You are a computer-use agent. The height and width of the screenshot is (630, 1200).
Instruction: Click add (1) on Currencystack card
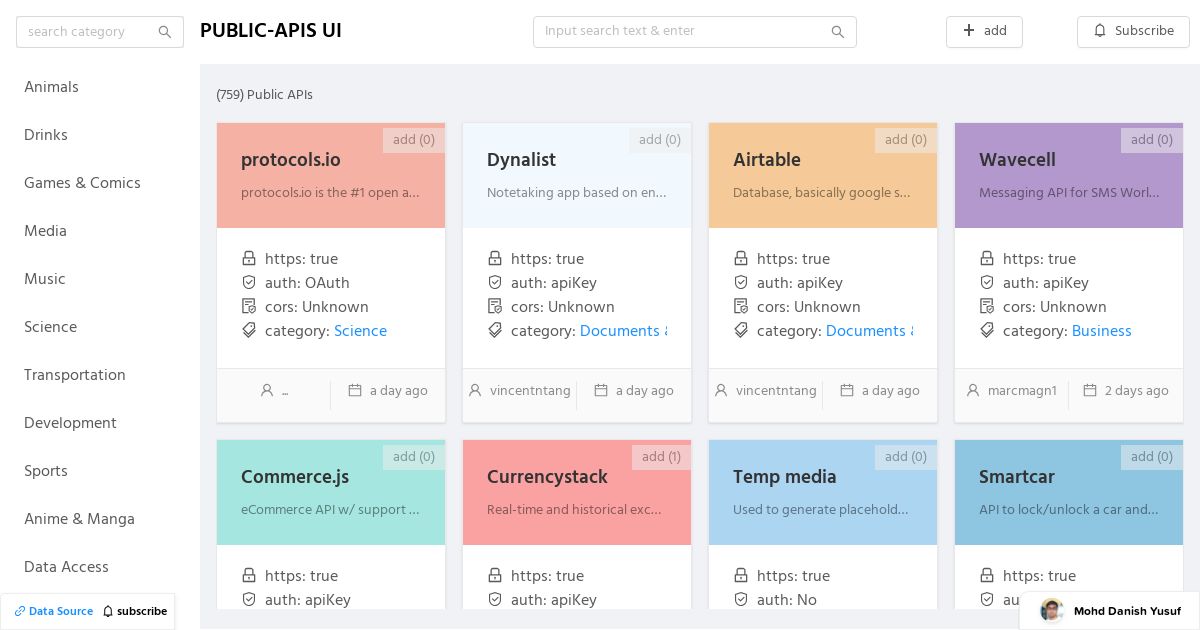click(661, 457)
